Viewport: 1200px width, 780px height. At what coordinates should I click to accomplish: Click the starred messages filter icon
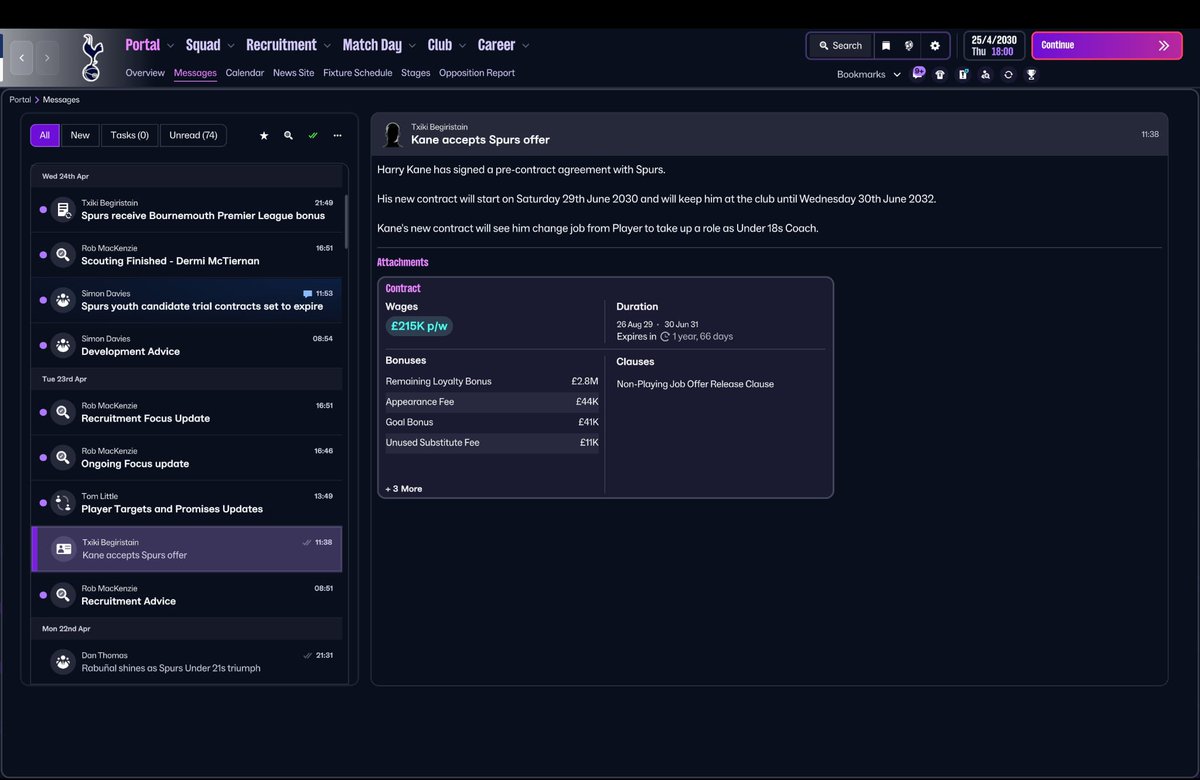[264, 135]
